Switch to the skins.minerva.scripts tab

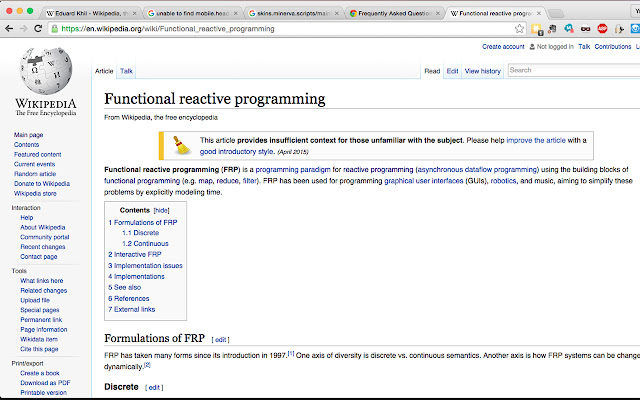pyautogui.click(x=293, y=13)
